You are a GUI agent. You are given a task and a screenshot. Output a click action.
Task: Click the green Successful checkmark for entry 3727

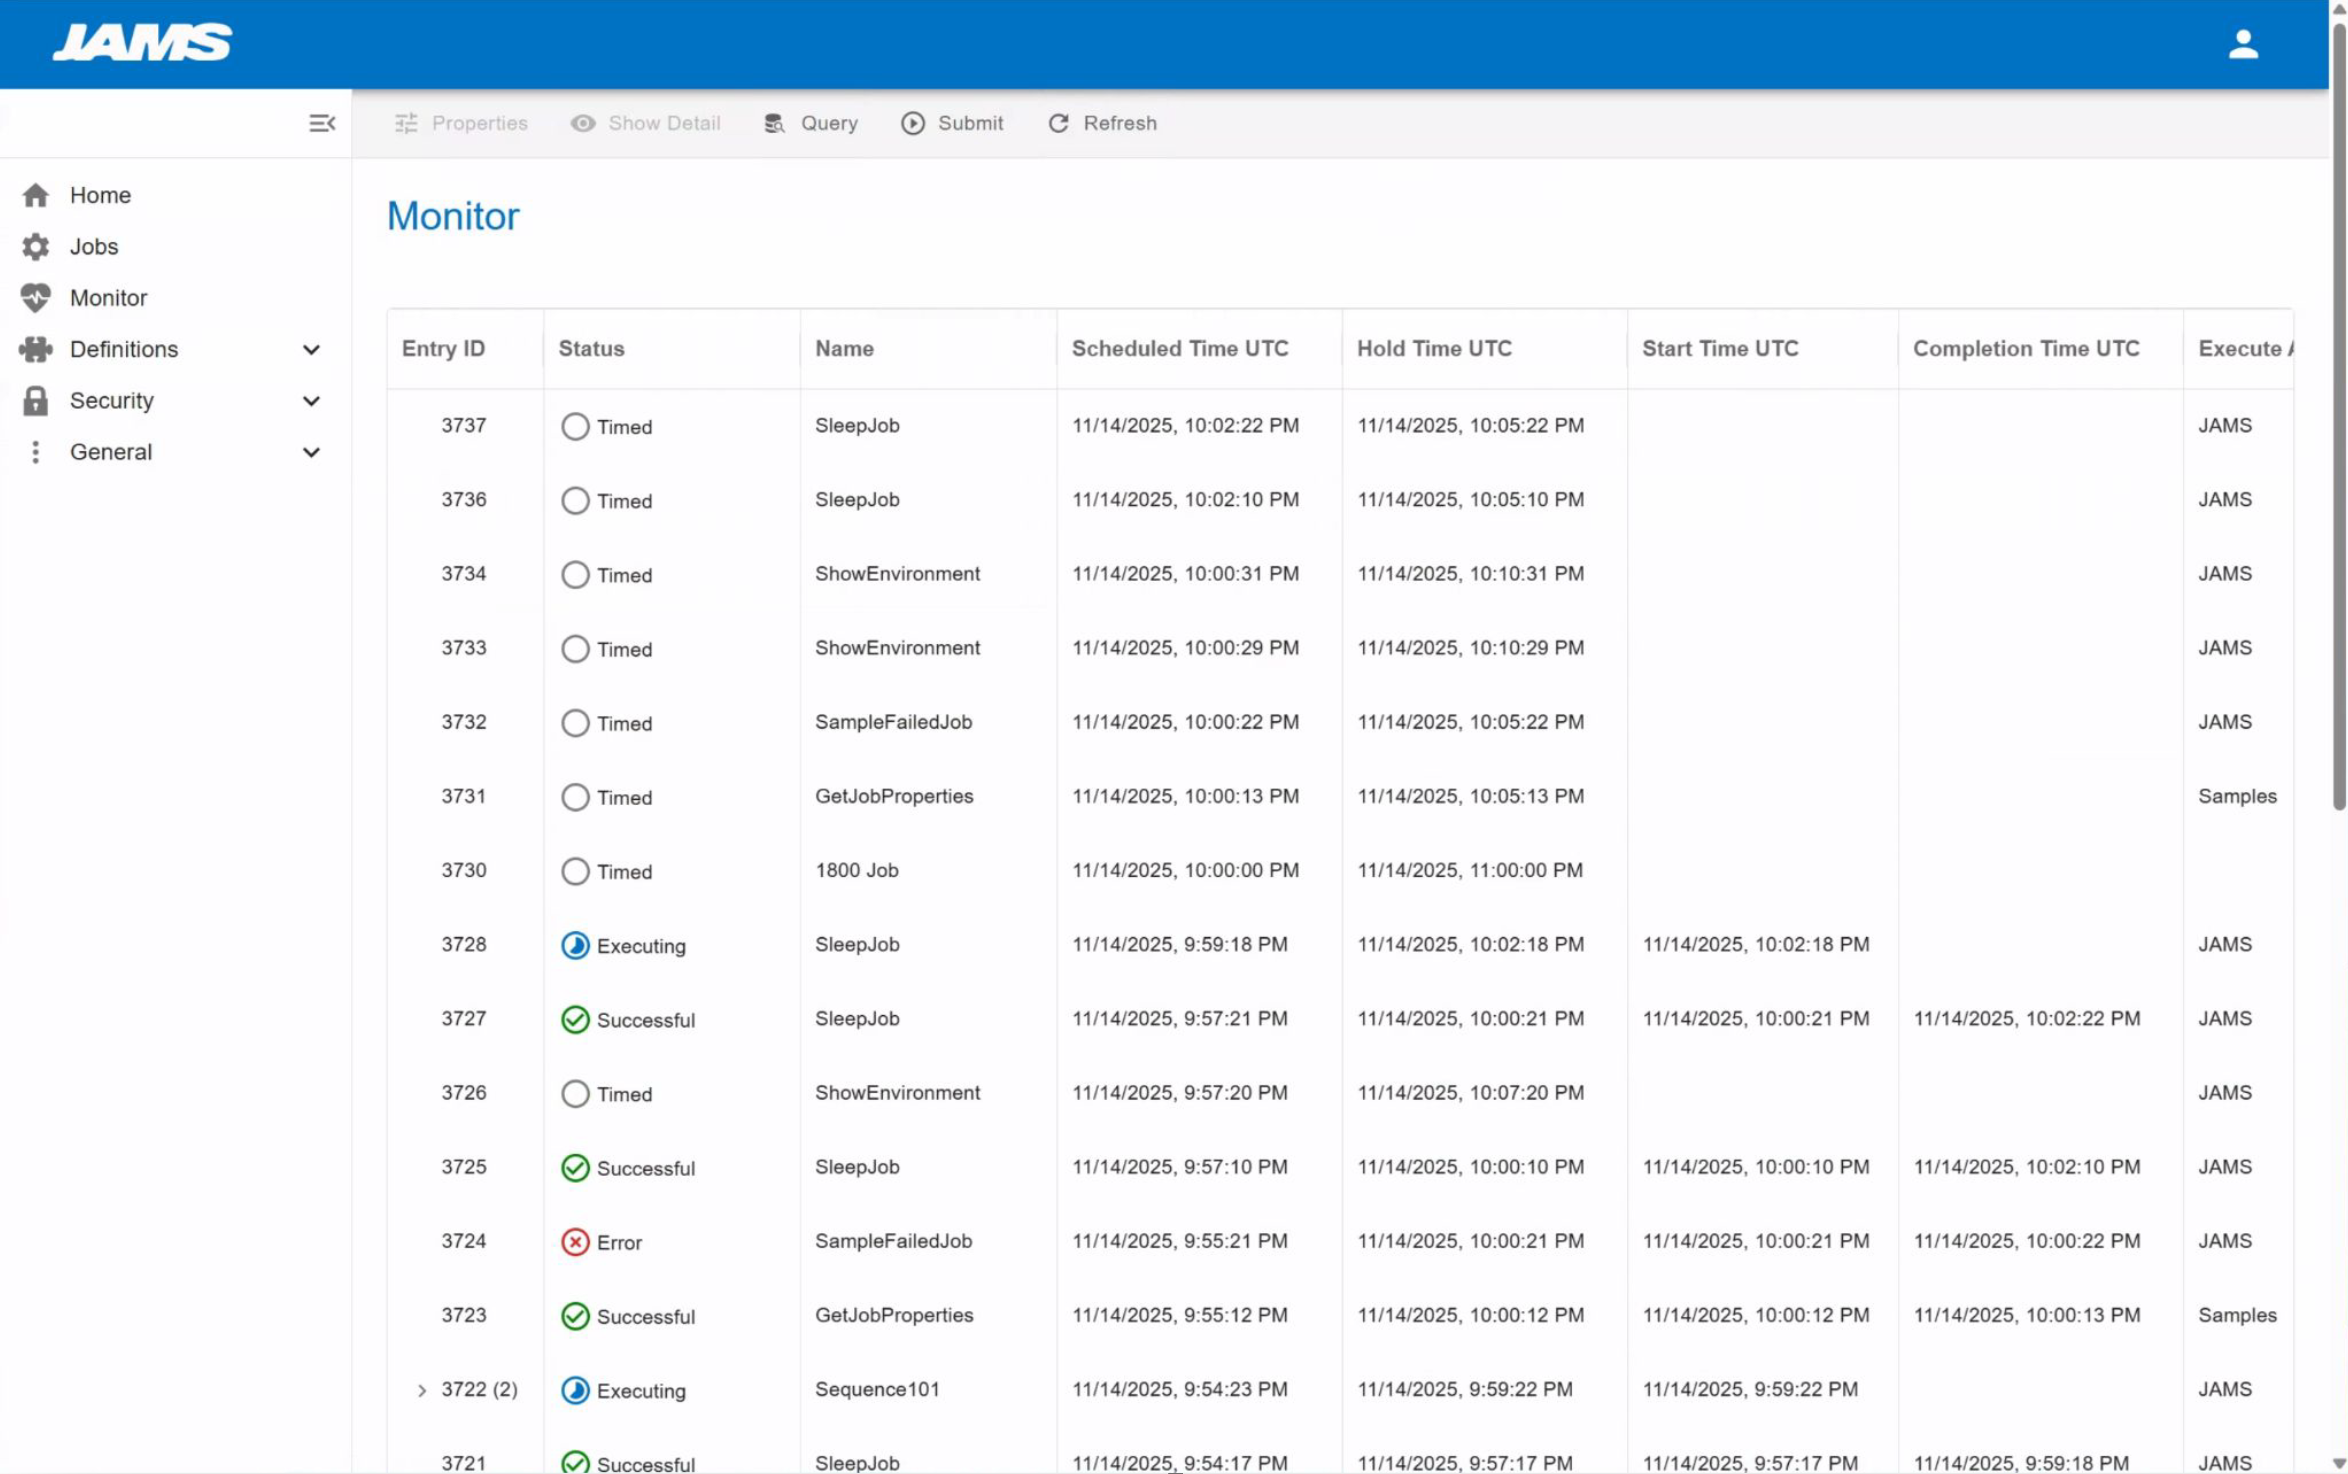(575, 1019)
